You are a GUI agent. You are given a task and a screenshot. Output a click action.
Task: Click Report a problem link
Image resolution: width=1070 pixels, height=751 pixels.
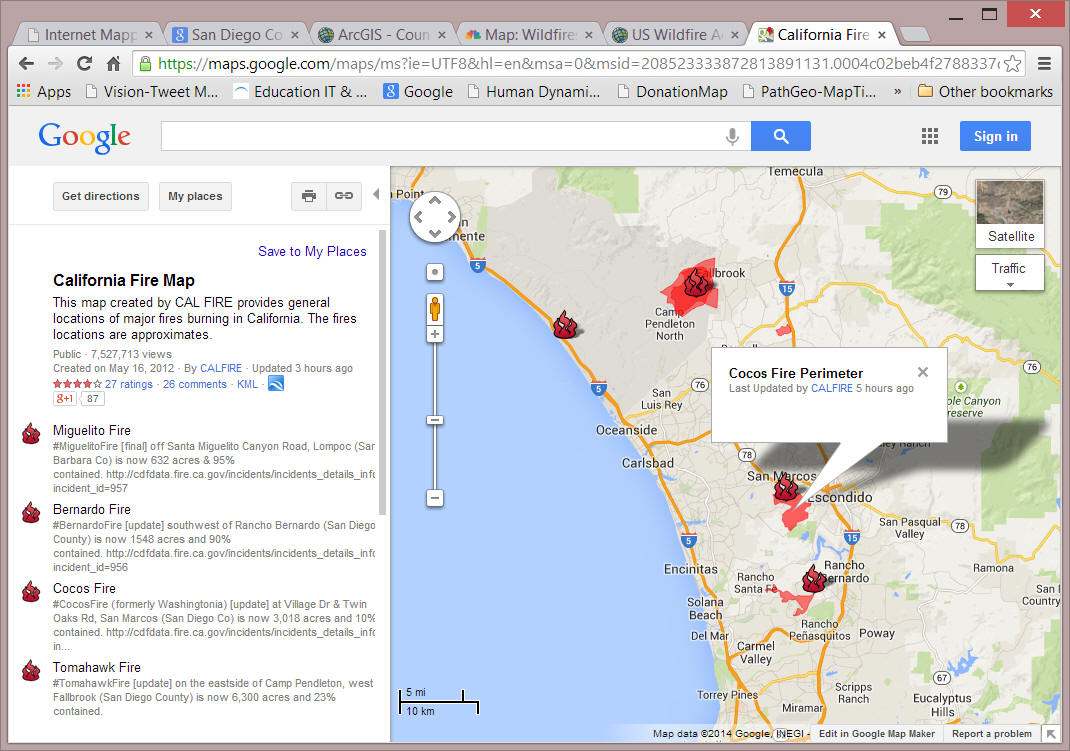(992, 734)
